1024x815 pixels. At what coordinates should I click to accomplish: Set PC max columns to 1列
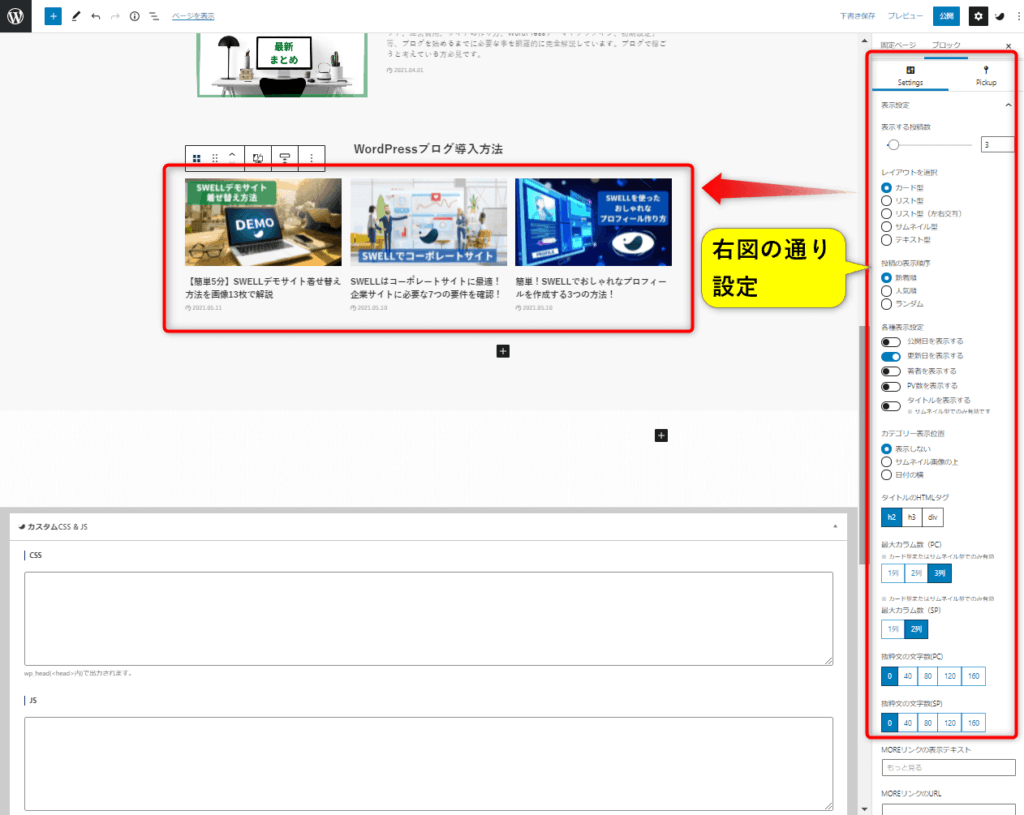coord(893,573)
